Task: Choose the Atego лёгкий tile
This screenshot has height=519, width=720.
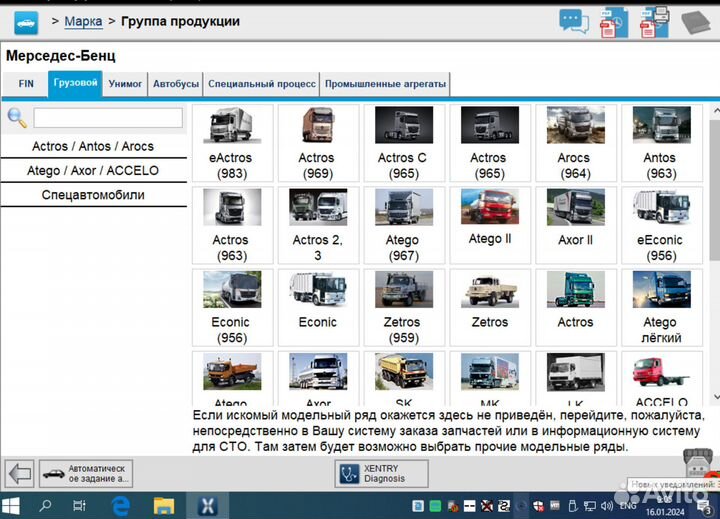Action: tap(662, 307)
